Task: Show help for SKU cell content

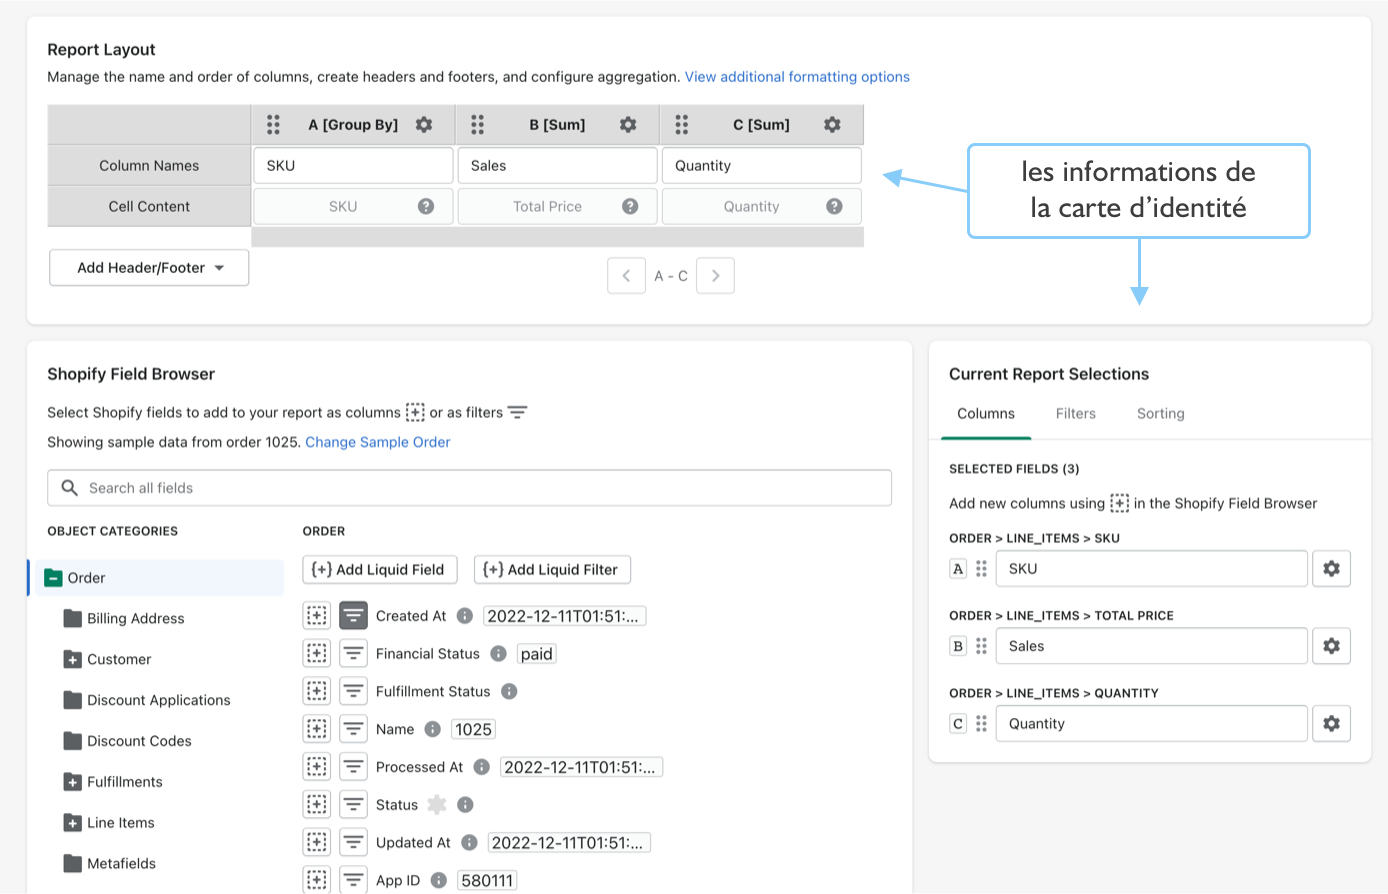Action: pos(426,206)
